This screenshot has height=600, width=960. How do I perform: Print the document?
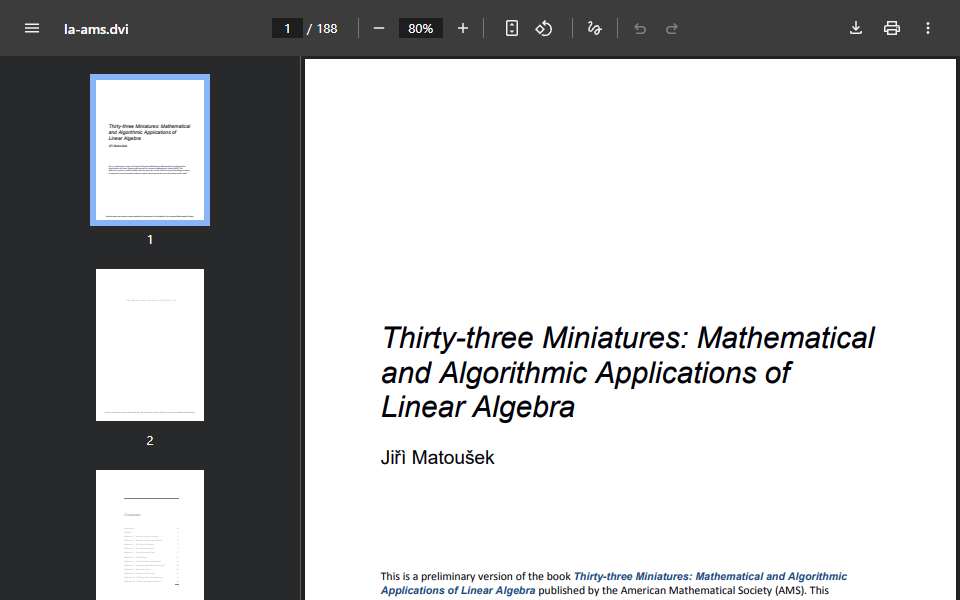tap(891, 28)
